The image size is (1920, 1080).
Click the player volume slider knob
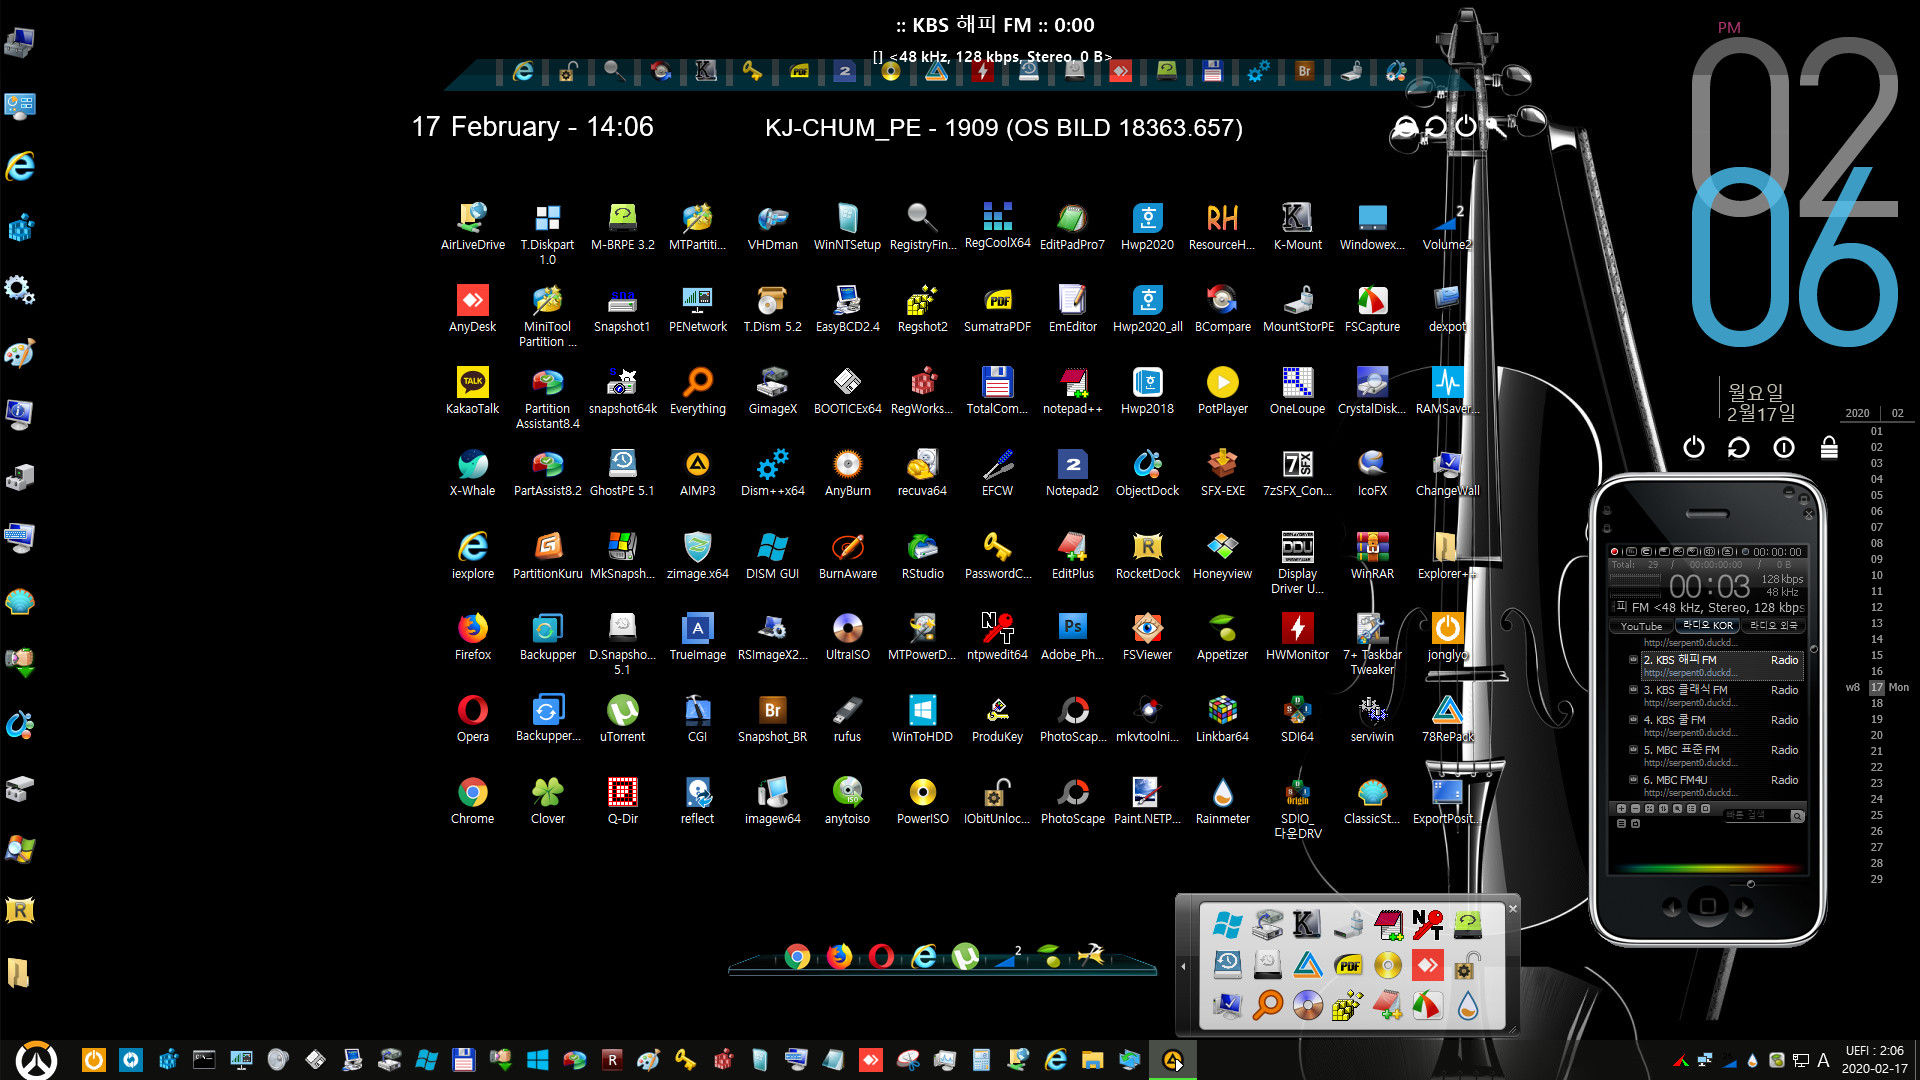[1750, 884]
